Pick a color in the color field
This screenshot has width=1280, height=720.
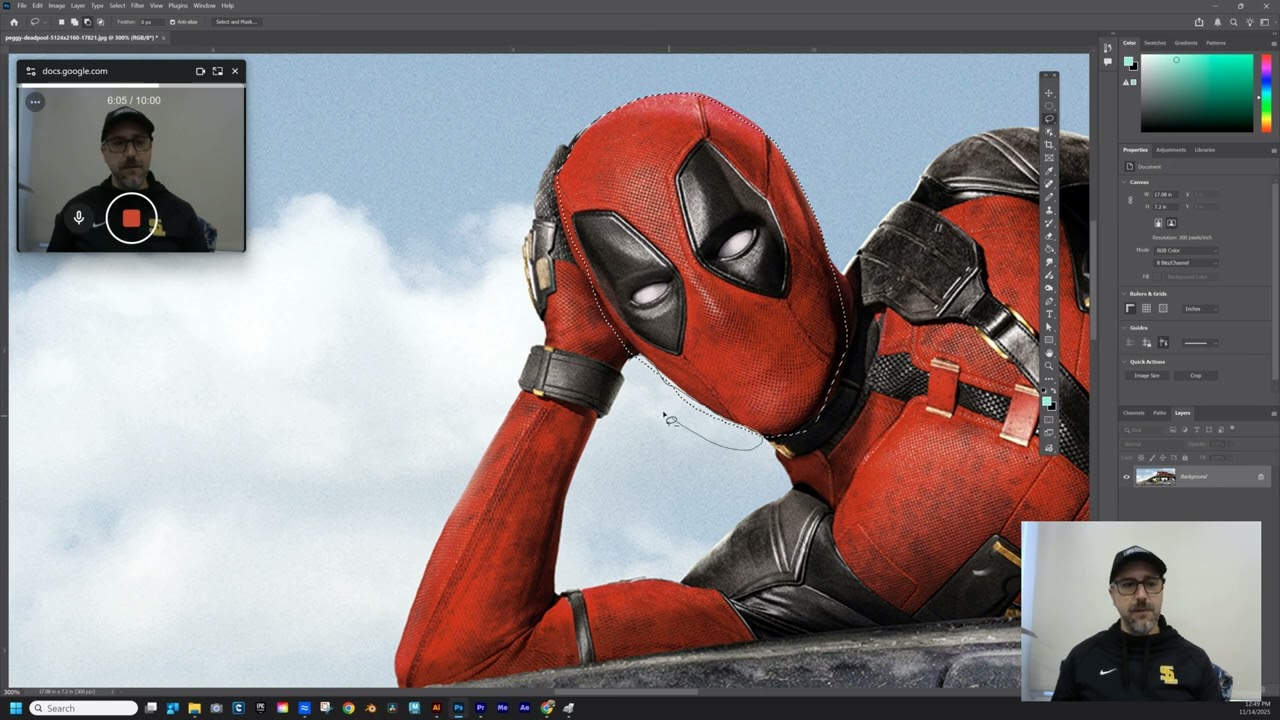click(1197, 93)
